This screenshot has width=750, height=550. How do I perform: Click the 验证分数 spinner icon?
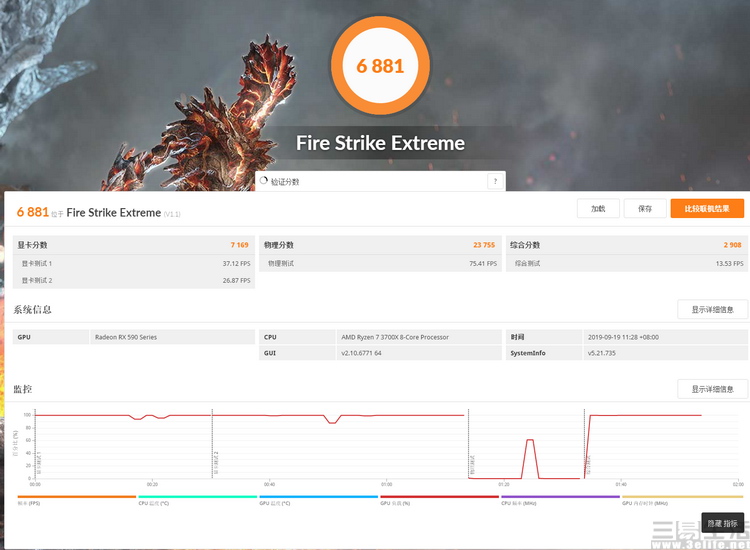pyautogui.click(x=264, y=181)
